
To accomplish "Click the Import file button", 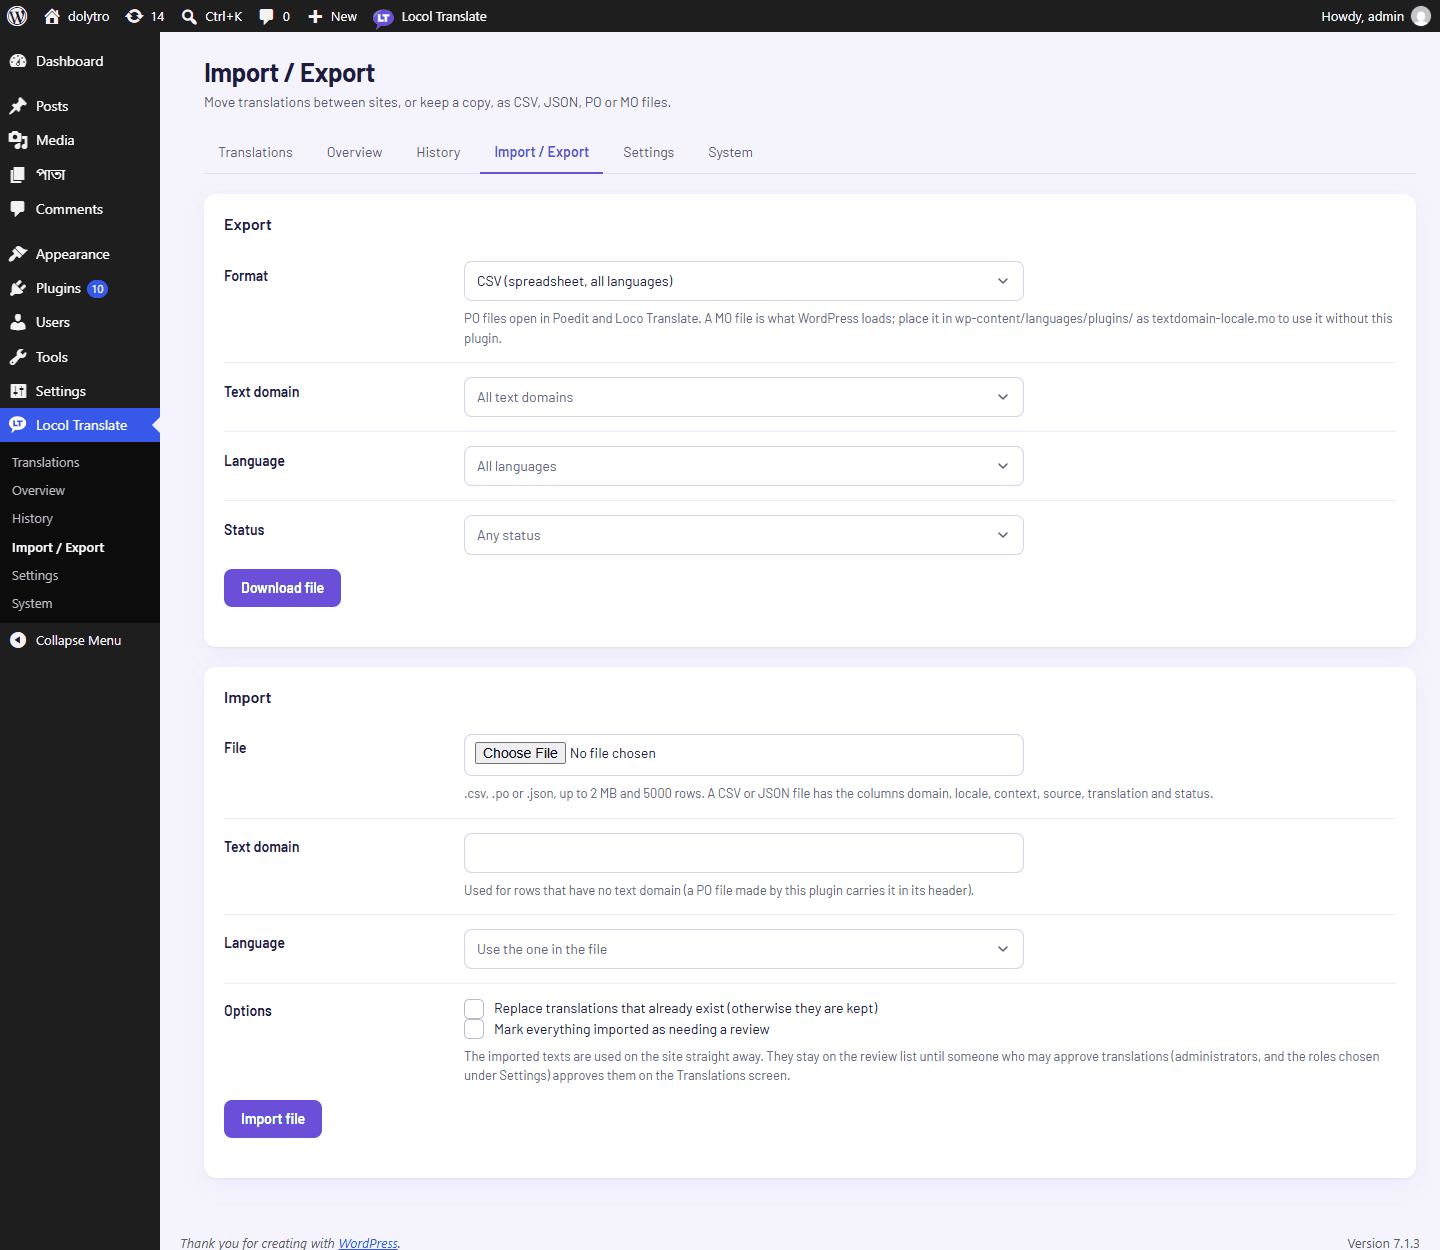I will pyautogui.click(x=273, y=1119).
